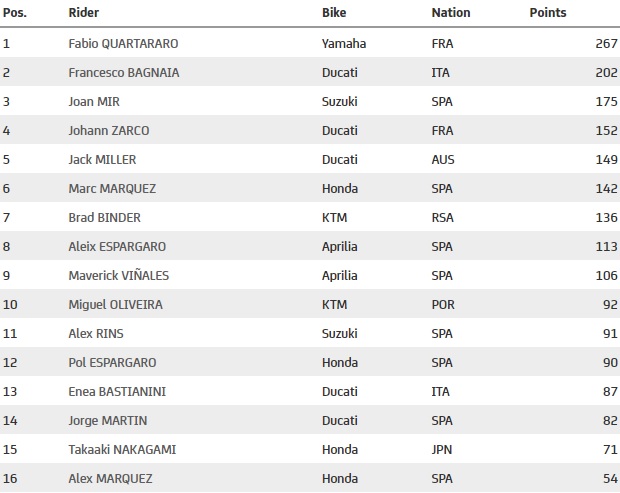The image size is (620, 493).
Task: Click the Yamaha bike cell
Action: tap(344, 43)
